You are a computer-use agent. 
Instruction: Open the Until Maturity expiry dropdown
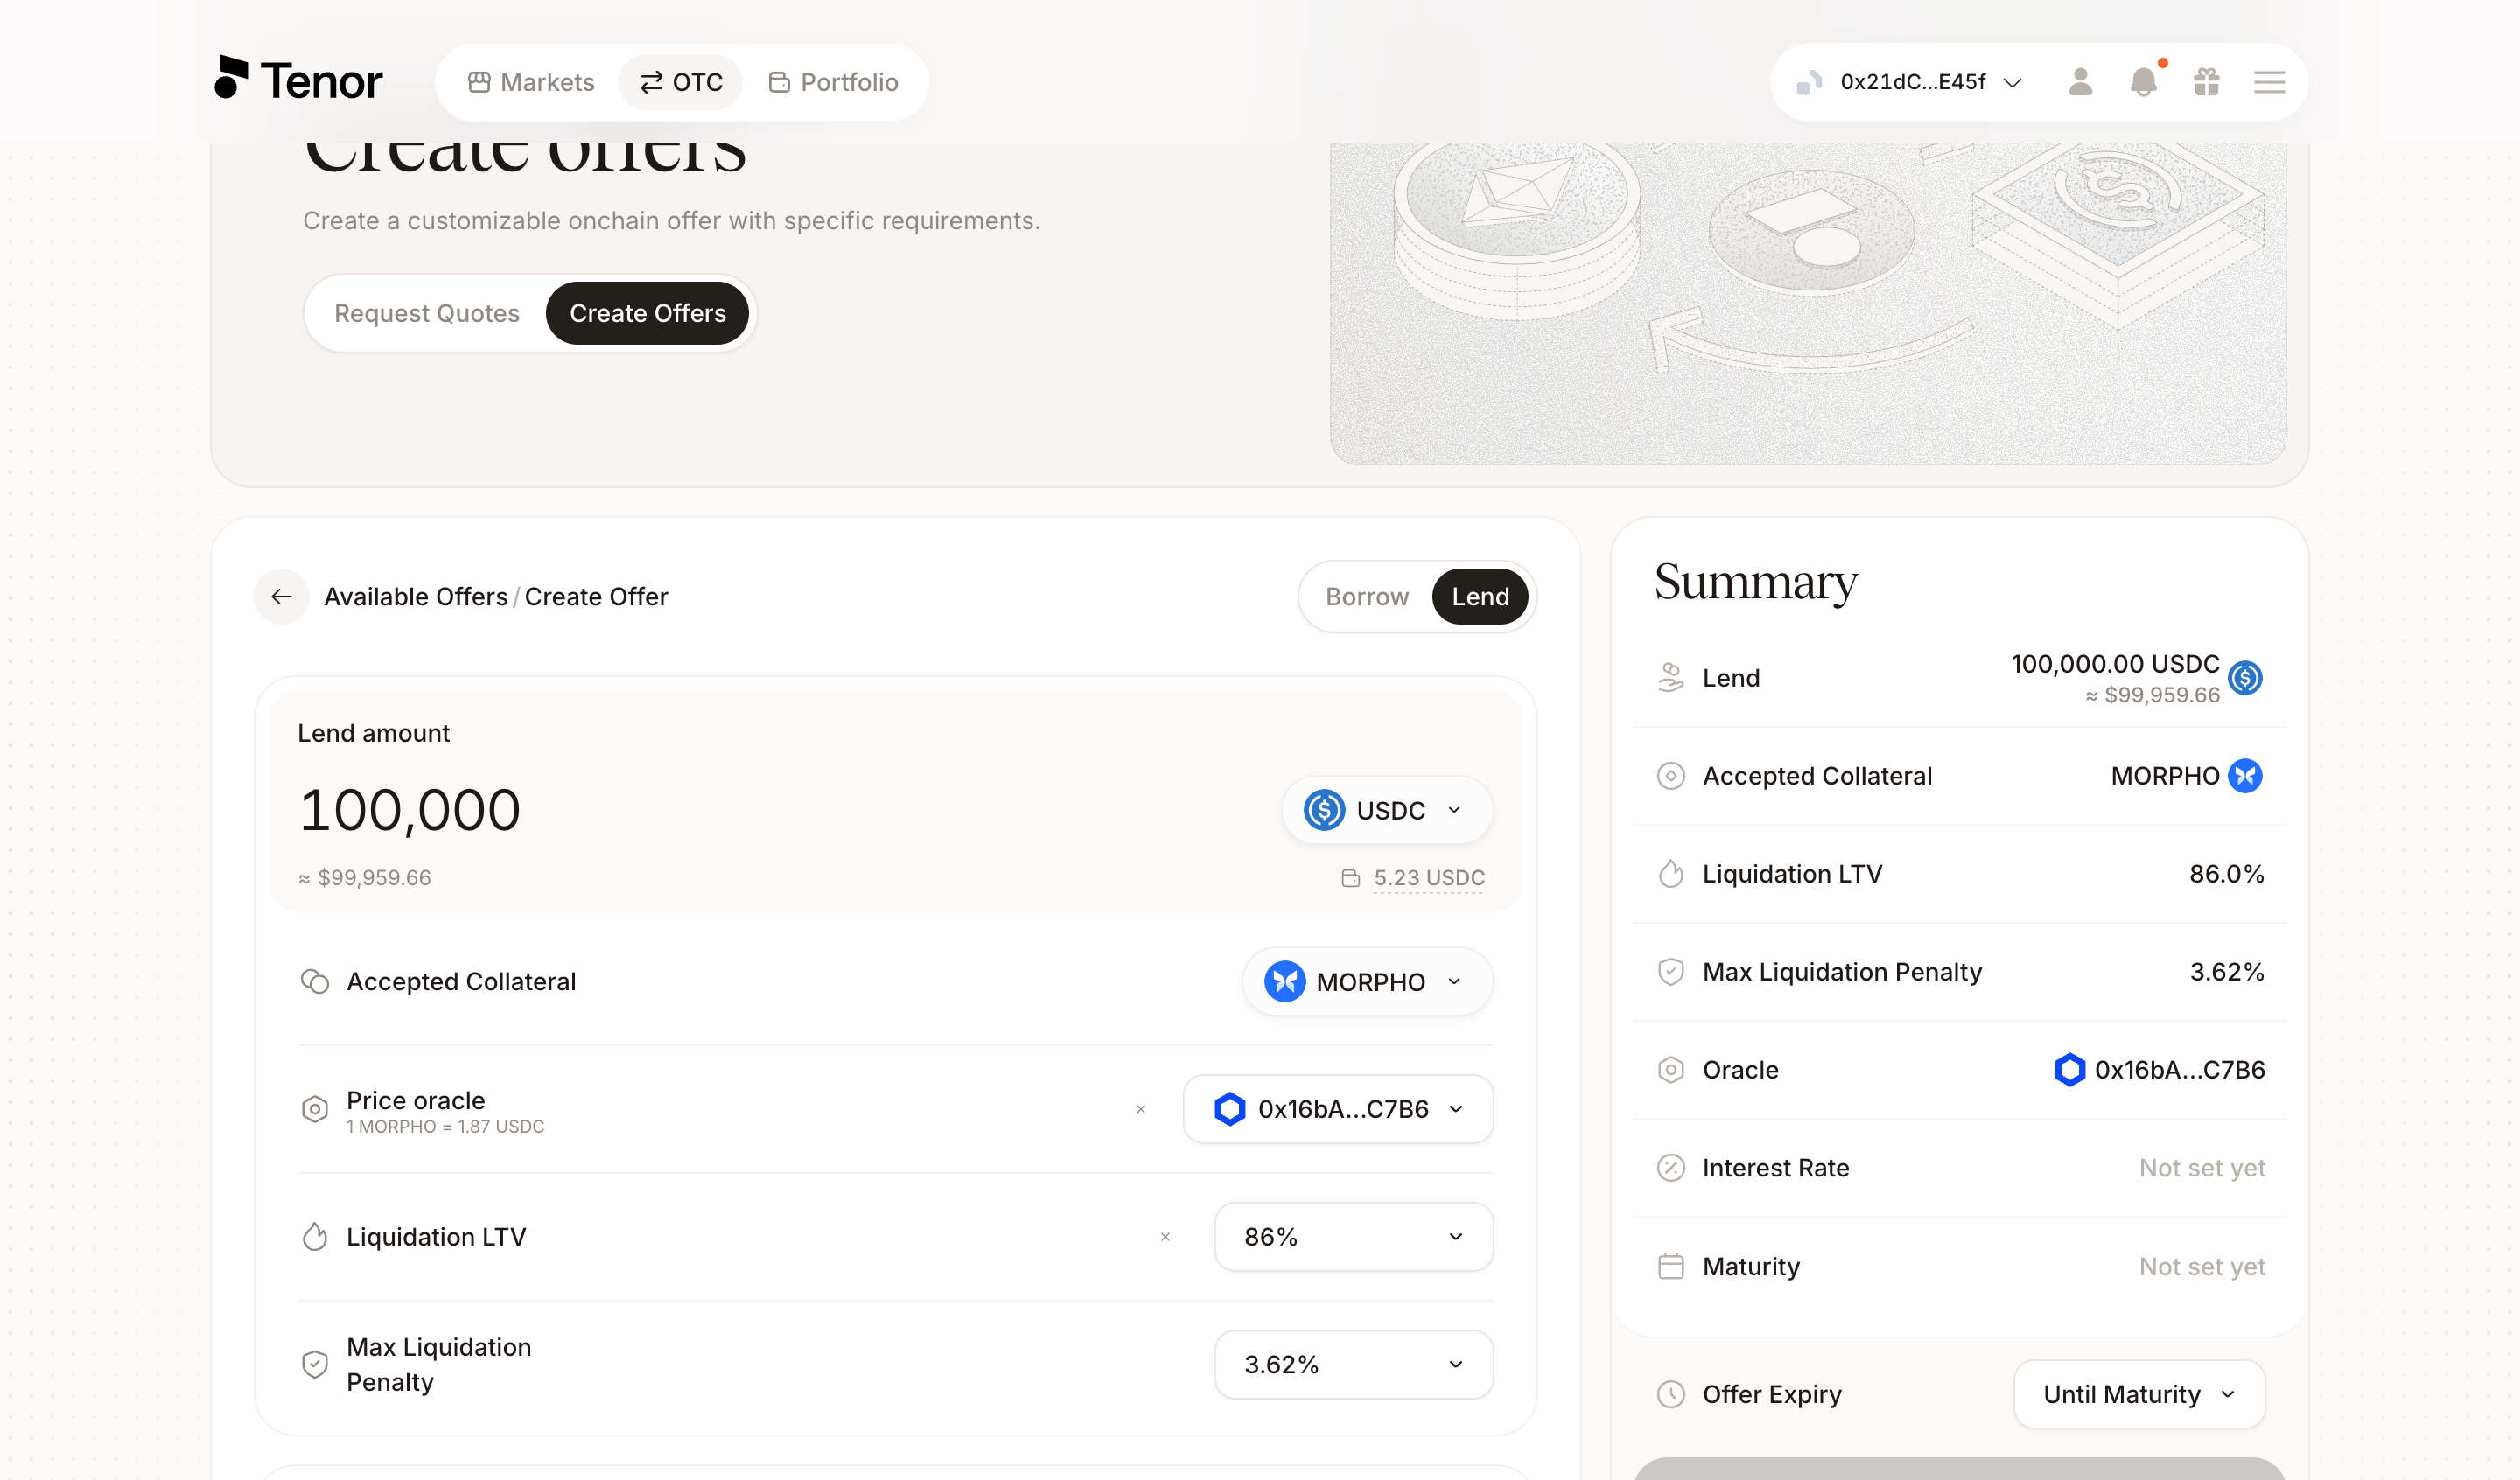2139,1394
